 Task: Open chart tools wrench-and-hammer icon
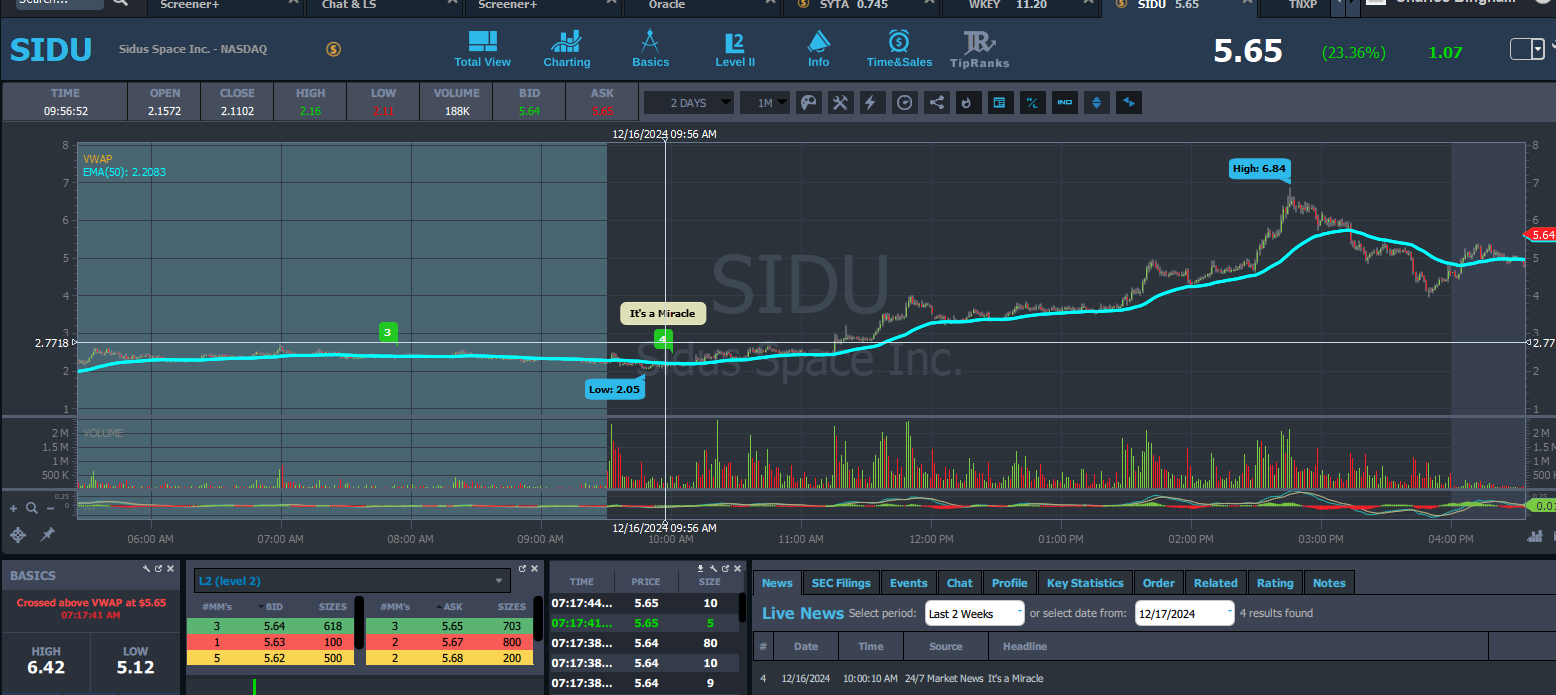841,102
